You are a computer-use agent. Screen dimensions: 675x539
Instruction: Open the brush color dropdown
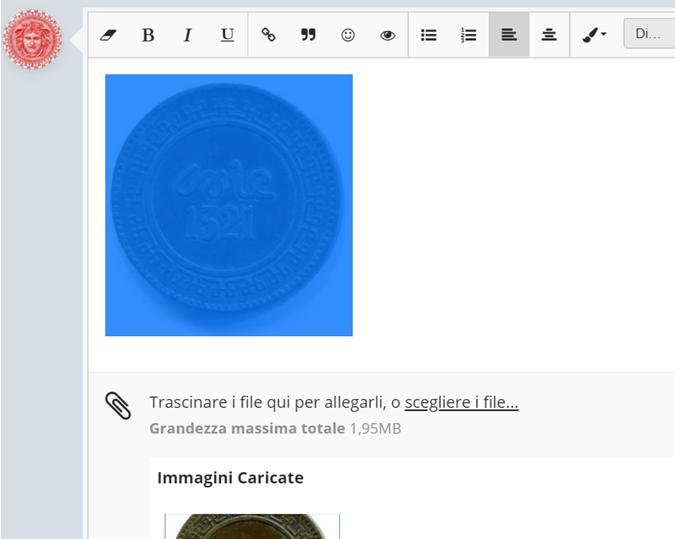[594, 34]
